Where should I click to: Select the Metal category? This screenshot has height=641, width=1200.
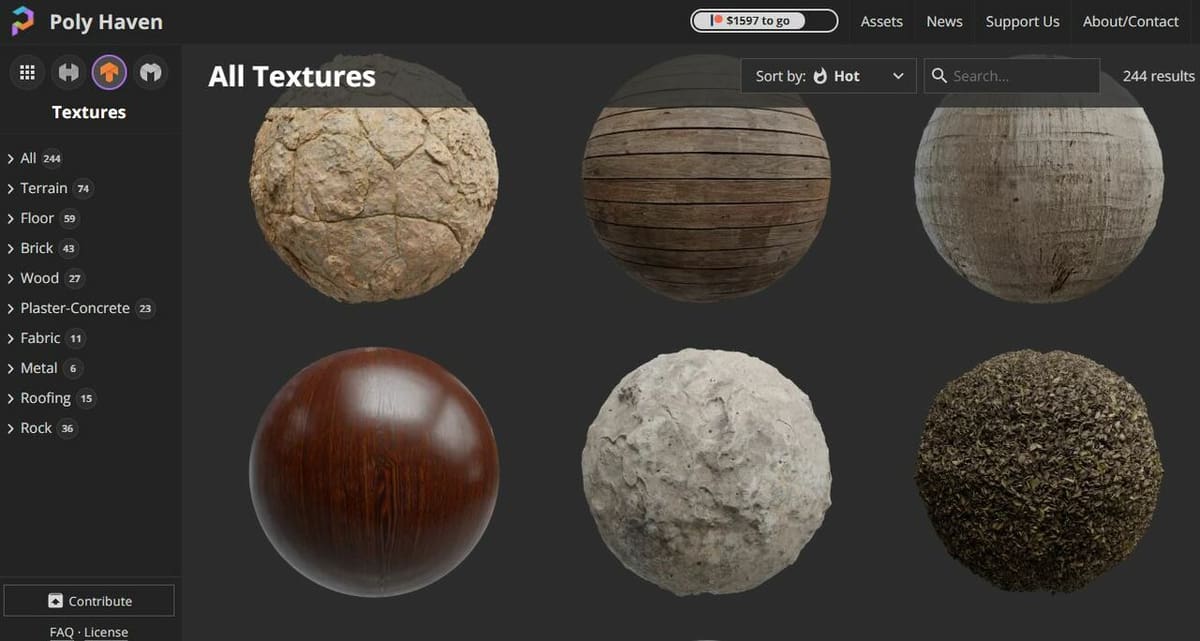coord(41,368)
